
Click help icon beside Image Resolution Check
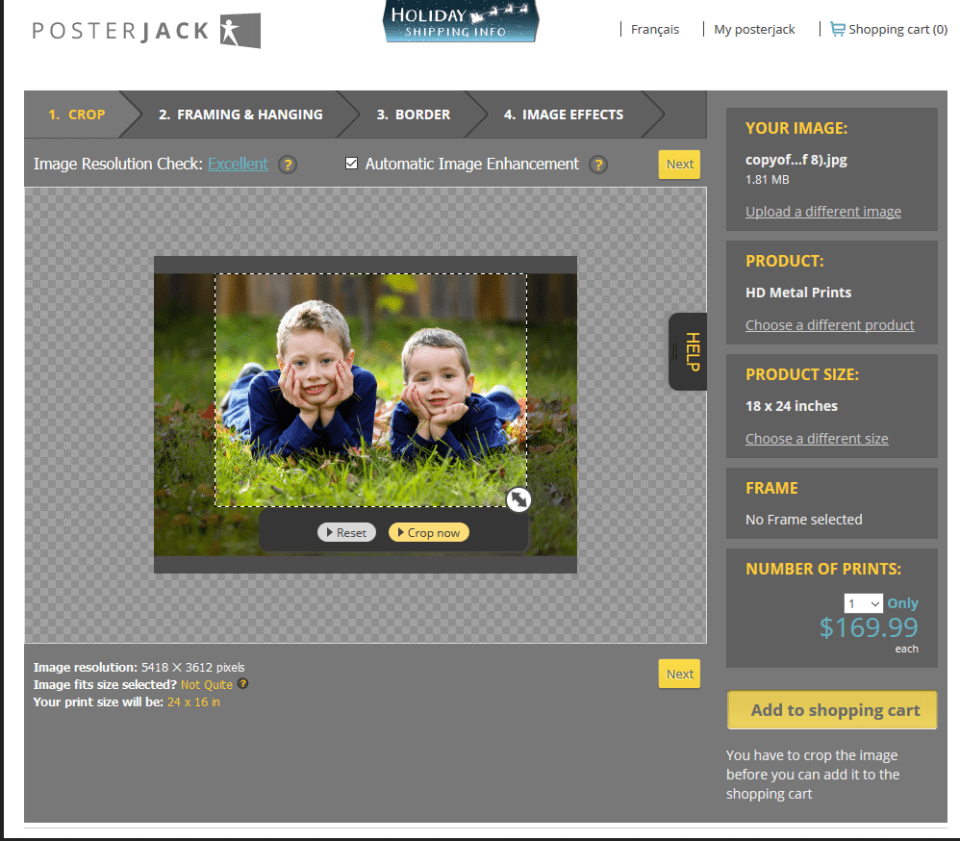click(287, 165)
